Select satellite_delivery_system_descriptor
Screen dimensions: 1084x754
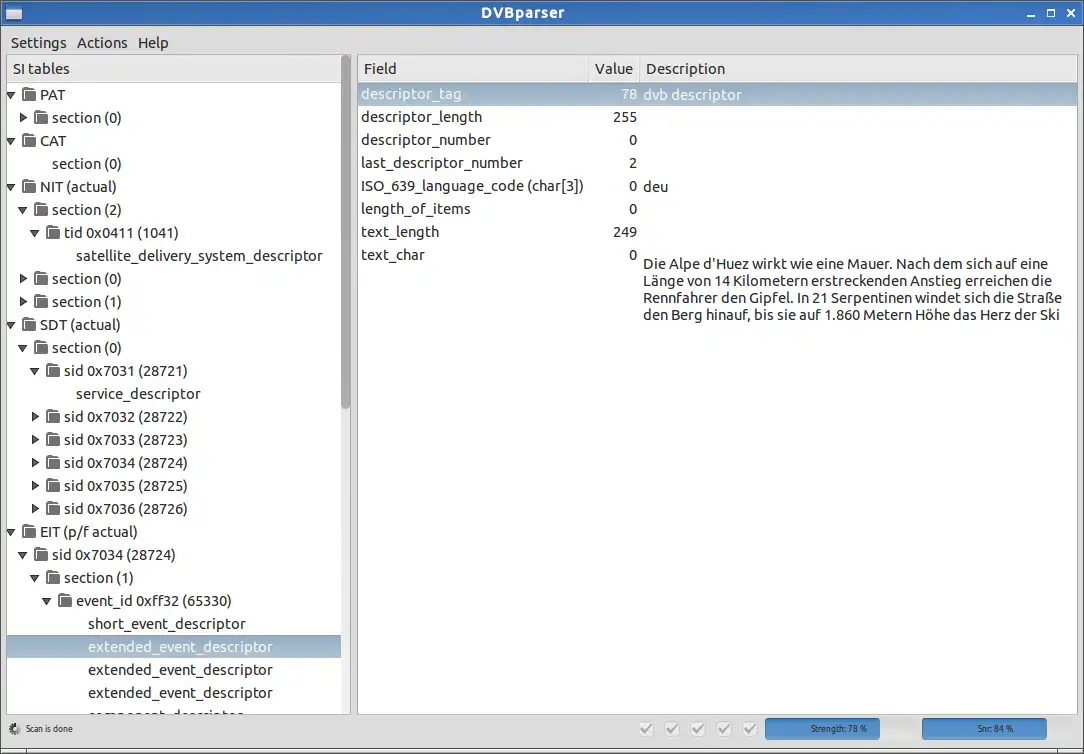199,256
